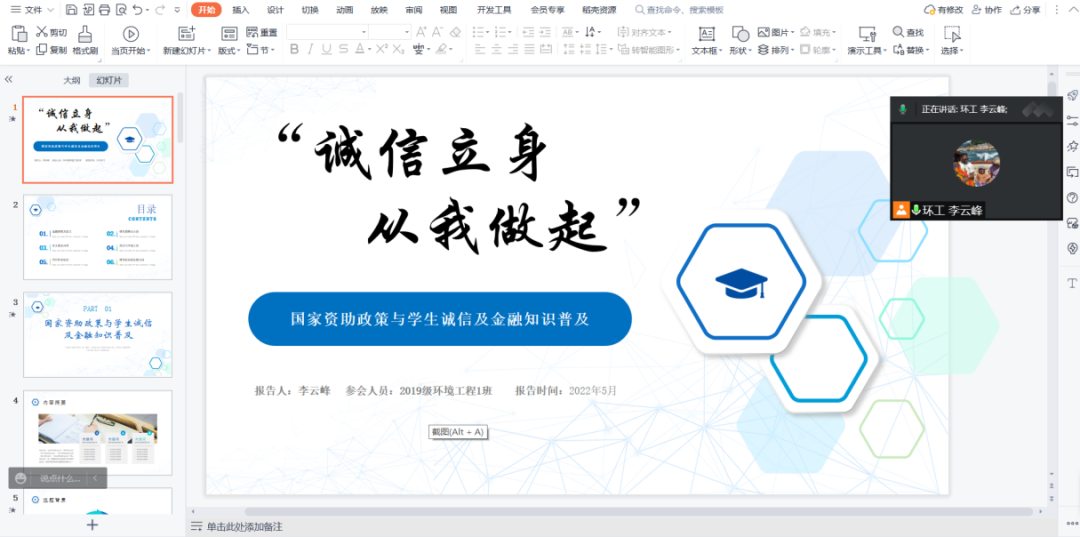The height and width of the screenshot is (537, 1080).
Task: Undo the last action
Action: pos(137,10)
